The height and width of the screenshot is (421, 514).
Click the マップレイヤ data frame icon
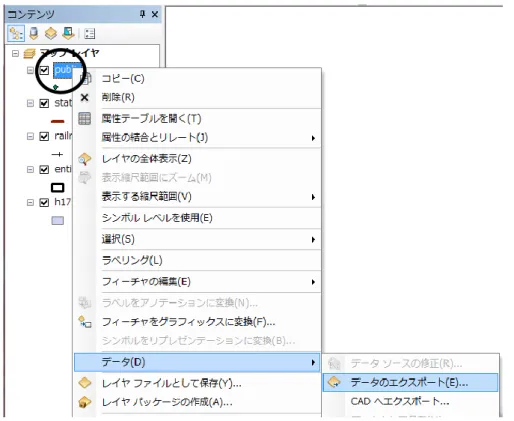click(30, 53)
